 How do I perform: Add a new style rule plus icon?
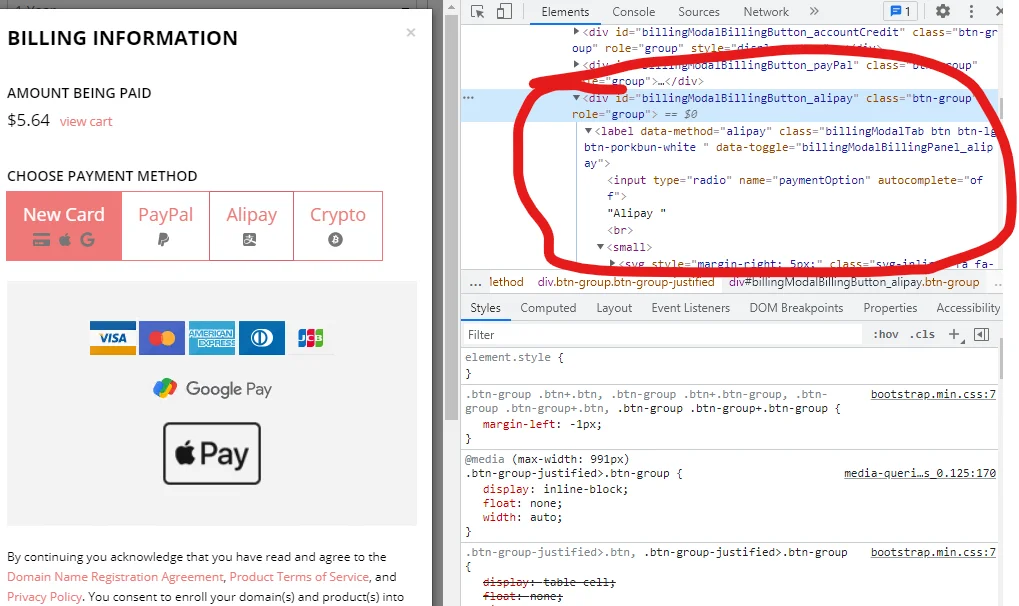pos(954,335)
